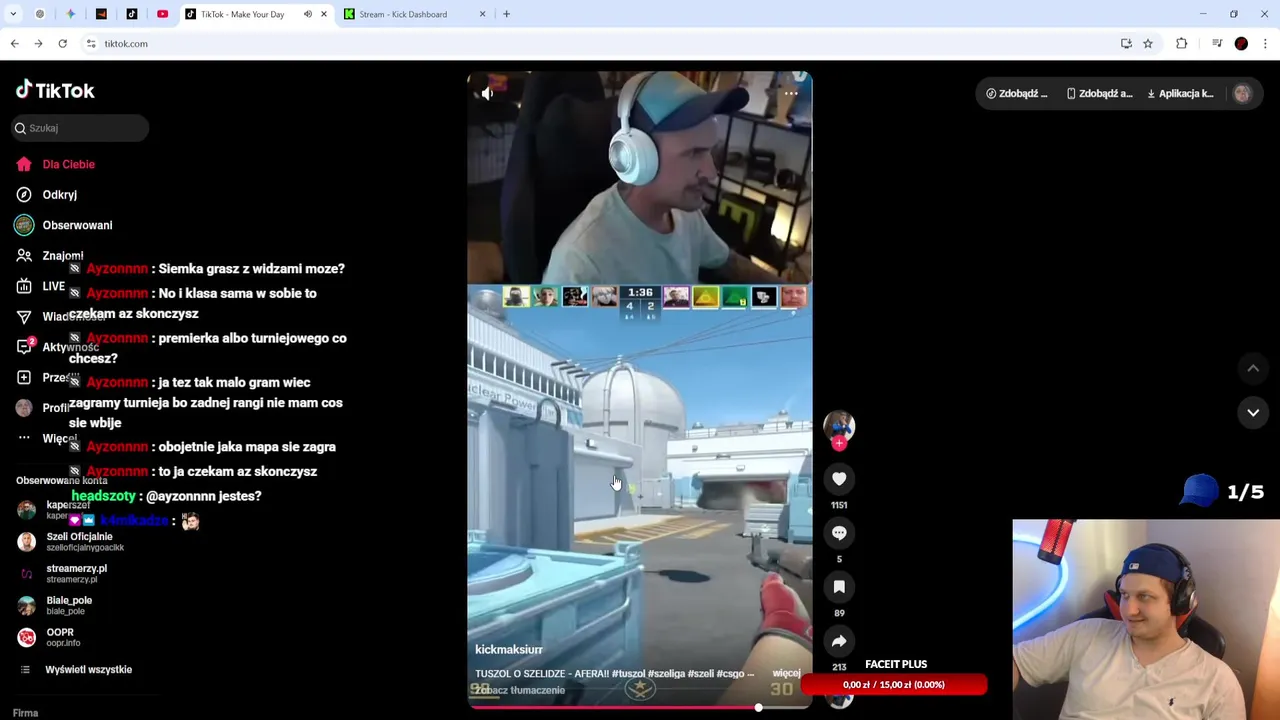Open comments via the speech bubble icon
This screenshot has width=1280, height=720.
coord(839,533)
